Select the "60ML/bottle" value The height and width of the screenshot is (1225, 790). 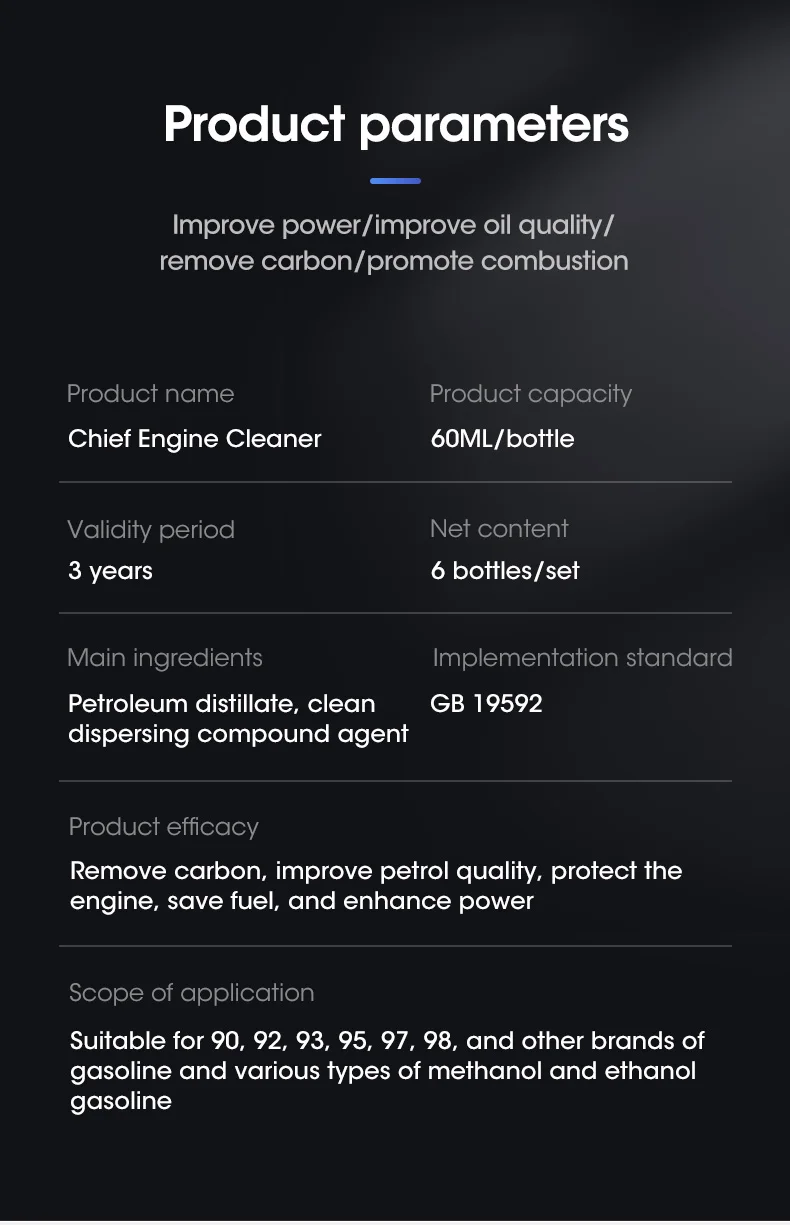pyautogui.click(x=502, y=439)
